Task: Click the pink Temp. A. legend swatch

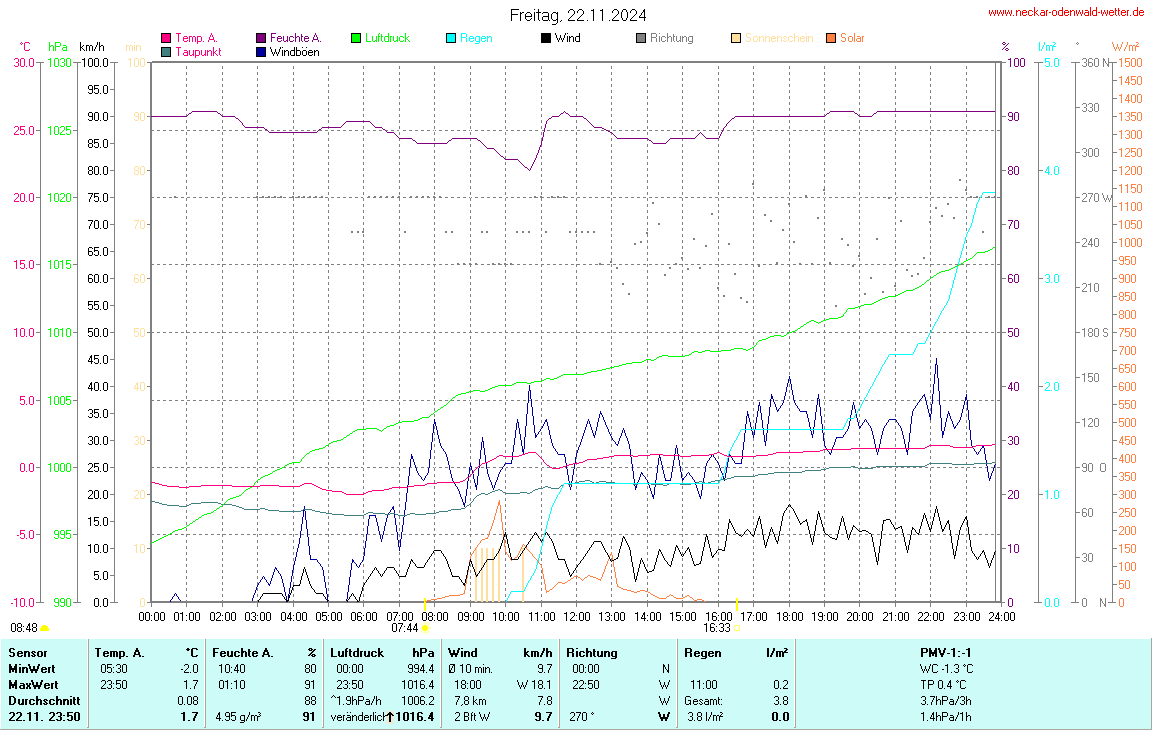Action: pyautogui.click(x=166, y=39)
